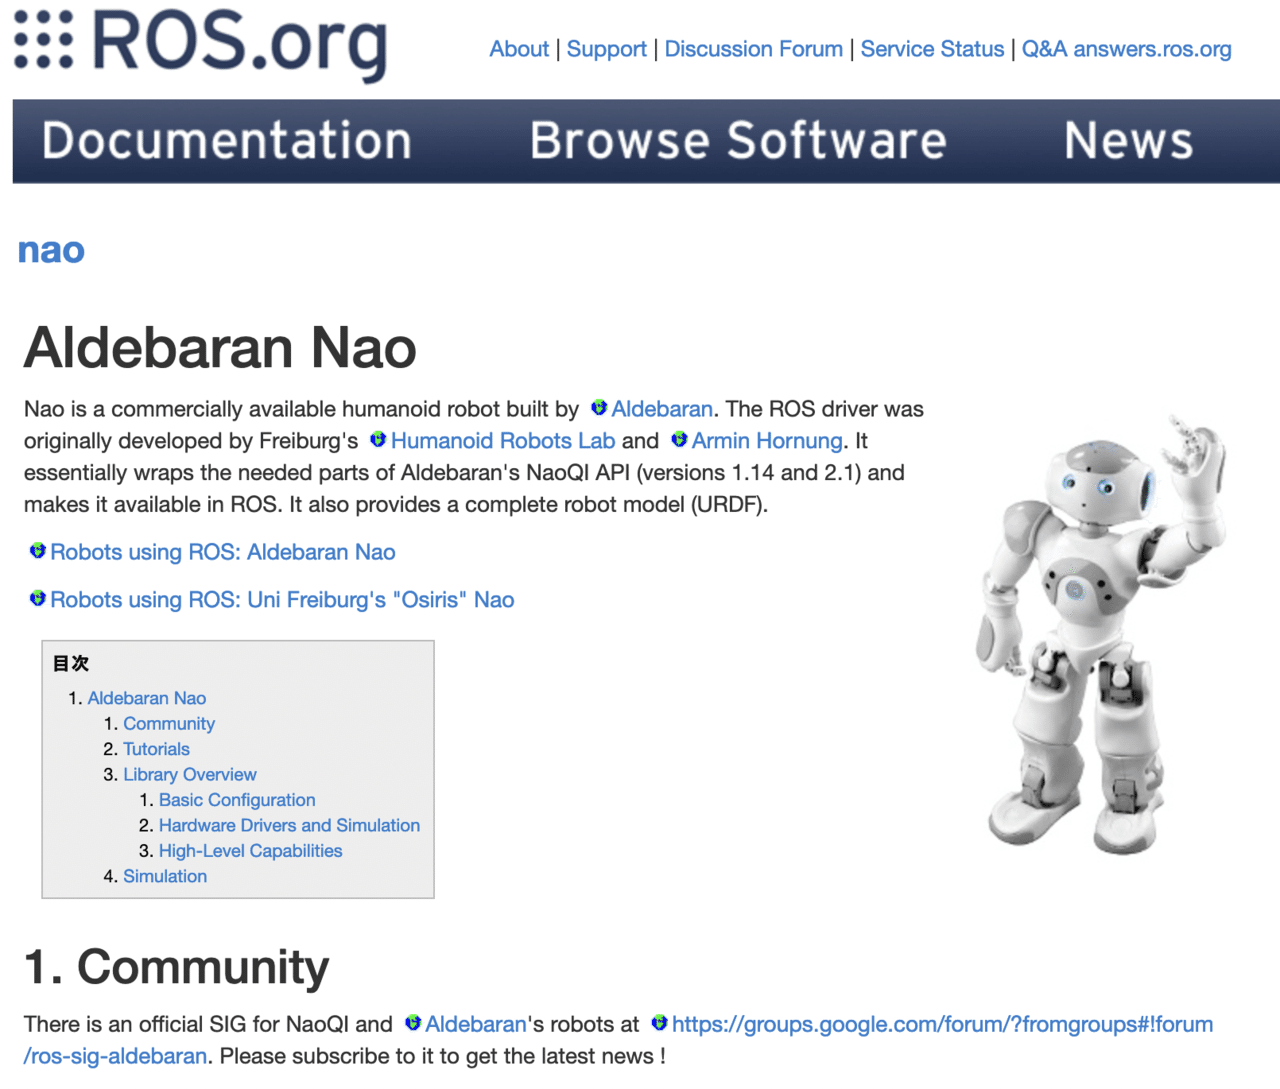The width and height of the screenshot is (1280, 1089).
Task: Go to Discussion Forum
Action: [x=753, y=49]
